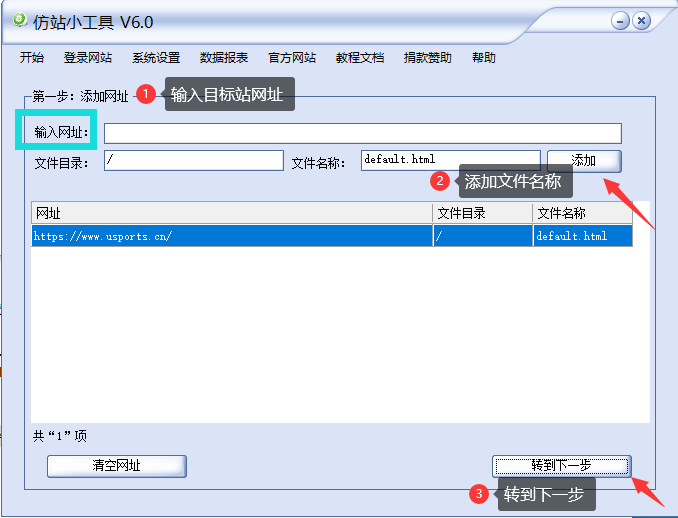Click the 文件名称 field with default.html
Screen dimensions: 678x518
pos(451,160)
